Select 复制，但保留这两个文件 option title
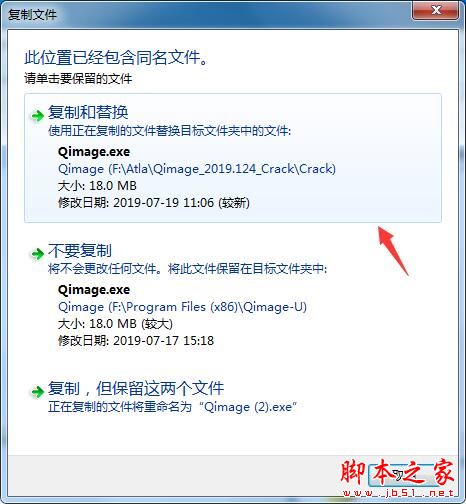Viewport: 466px width, 504px height. tap(136, 388)
